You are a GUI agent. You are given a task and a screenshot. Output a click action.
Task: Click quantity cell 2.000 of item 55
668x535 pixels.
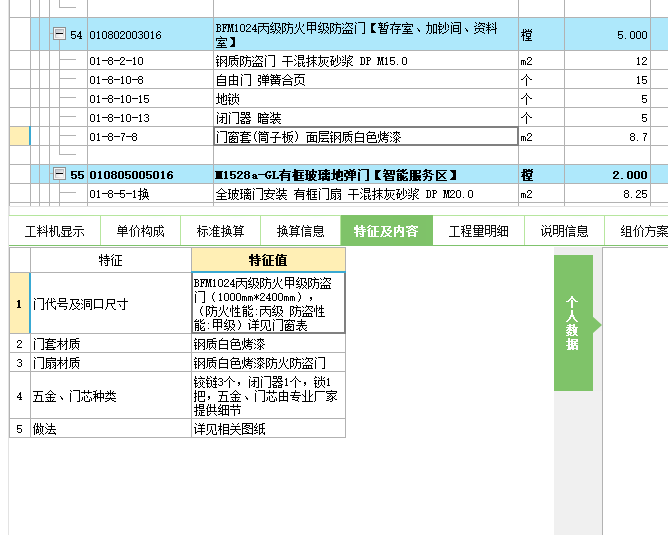(x=607, y=175)
